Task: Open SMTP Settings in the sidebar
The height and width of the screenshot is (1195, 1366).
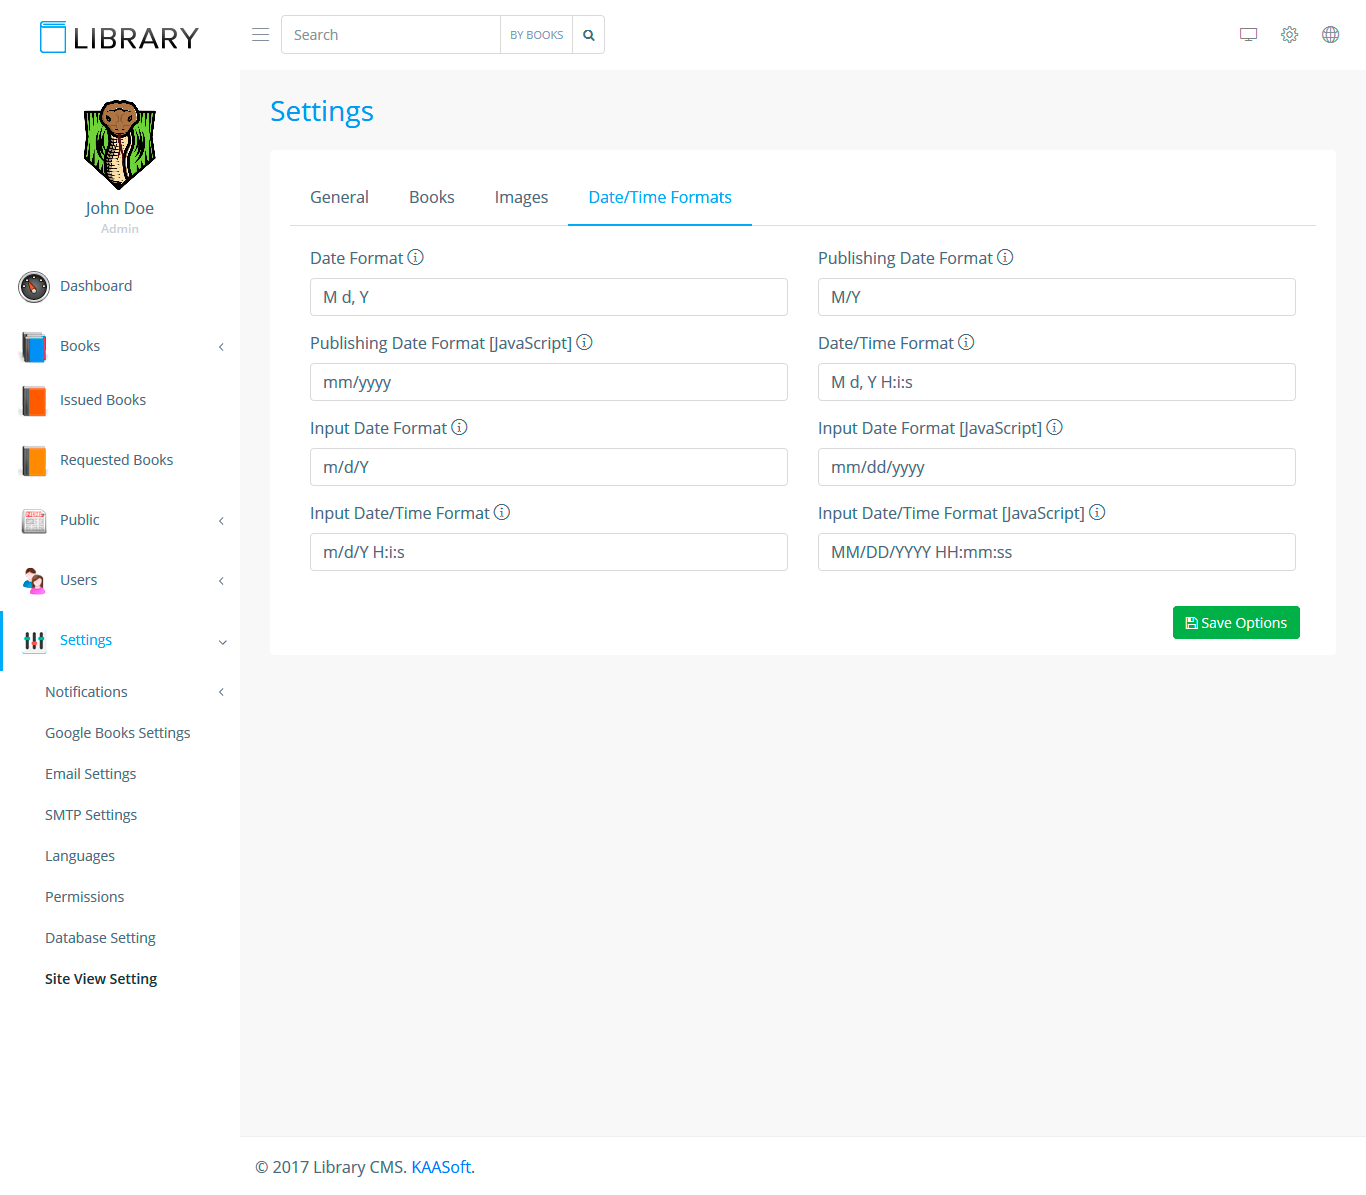Action: (x=91, y=815)
